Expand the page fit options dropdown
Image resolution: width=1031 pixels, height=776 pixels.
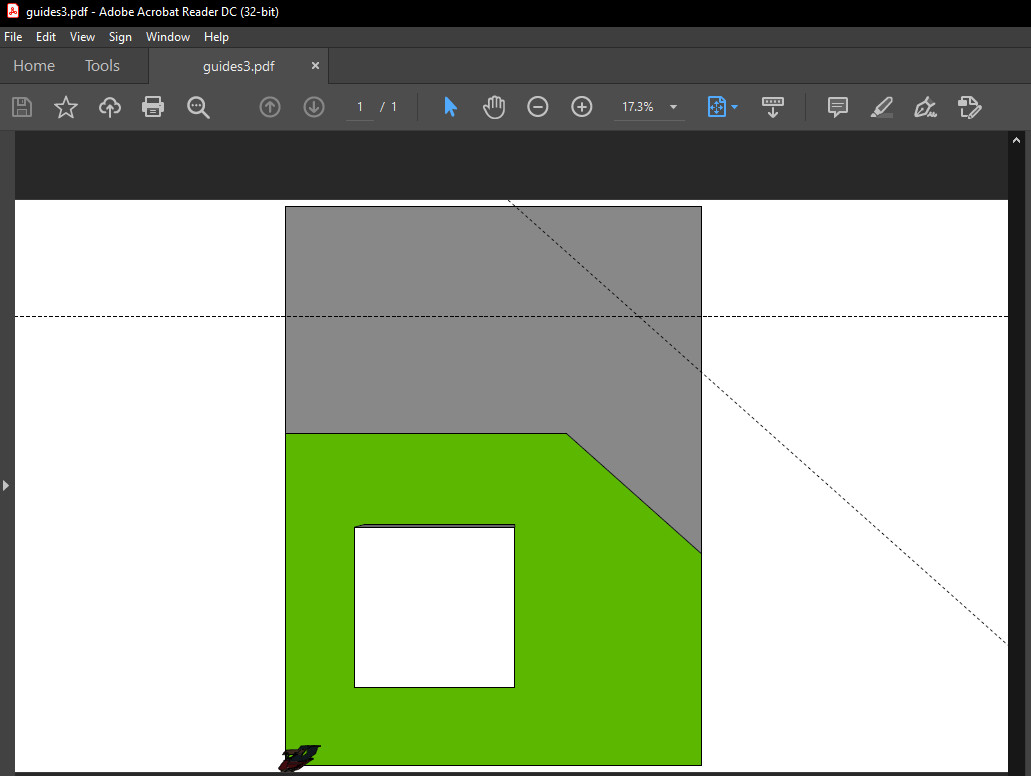click(735, 107)
